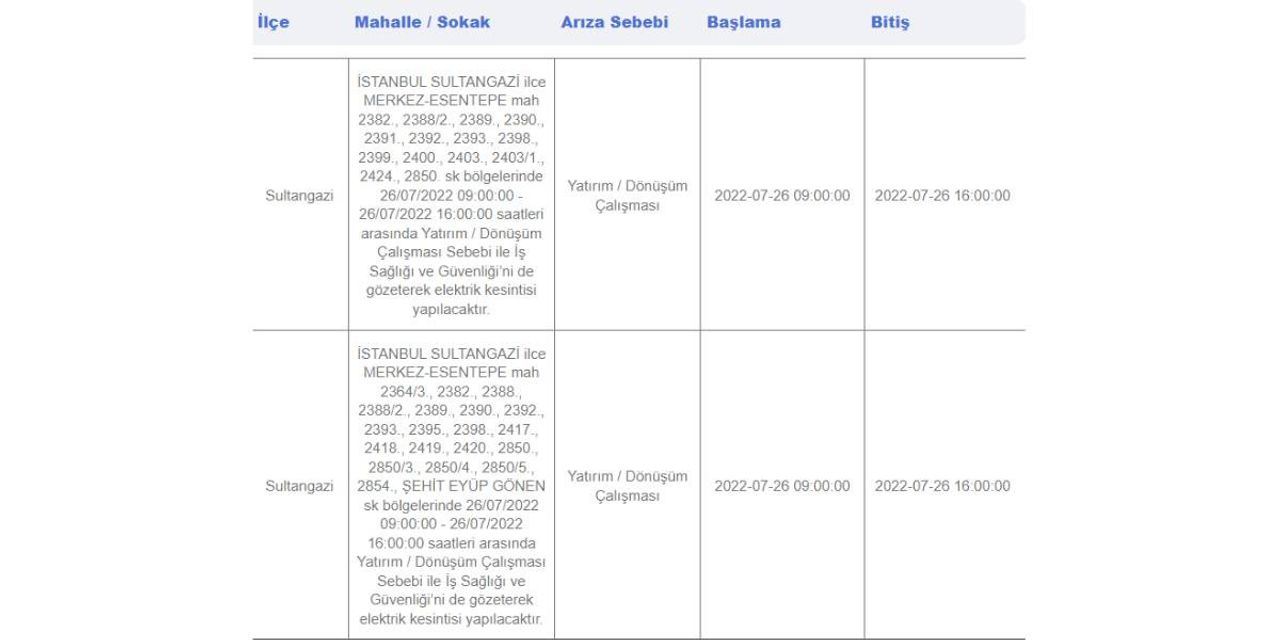Click the İlçe column header
1280x640 pixels.
273,22
